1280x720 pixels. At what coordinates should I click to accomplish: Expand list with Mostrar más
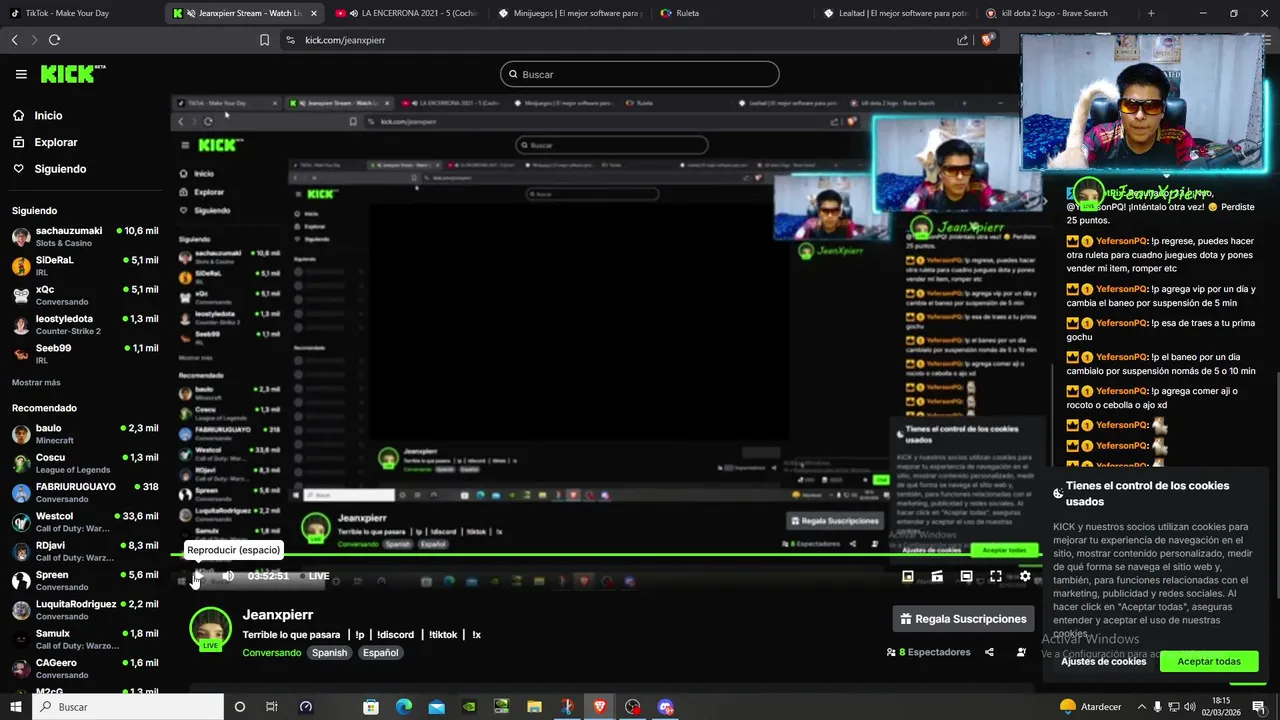point(36,383)
